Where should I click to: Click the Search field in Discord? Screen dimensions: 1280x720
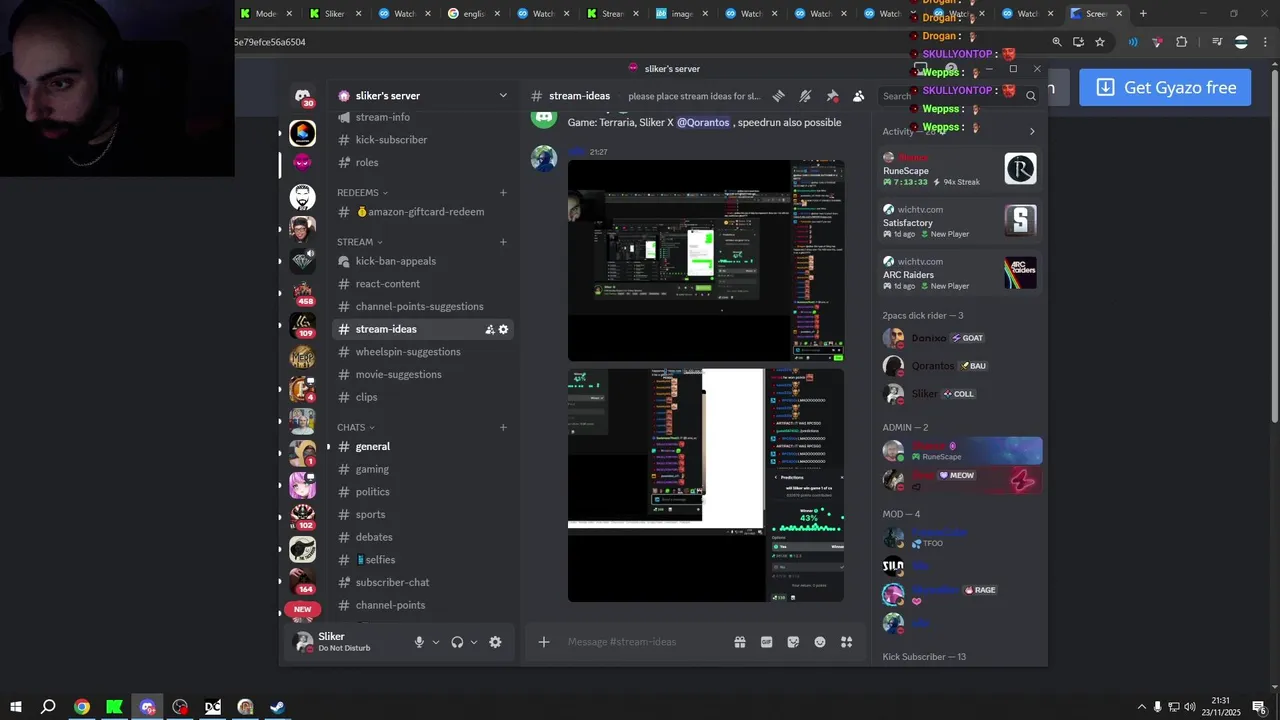[960, 96]
